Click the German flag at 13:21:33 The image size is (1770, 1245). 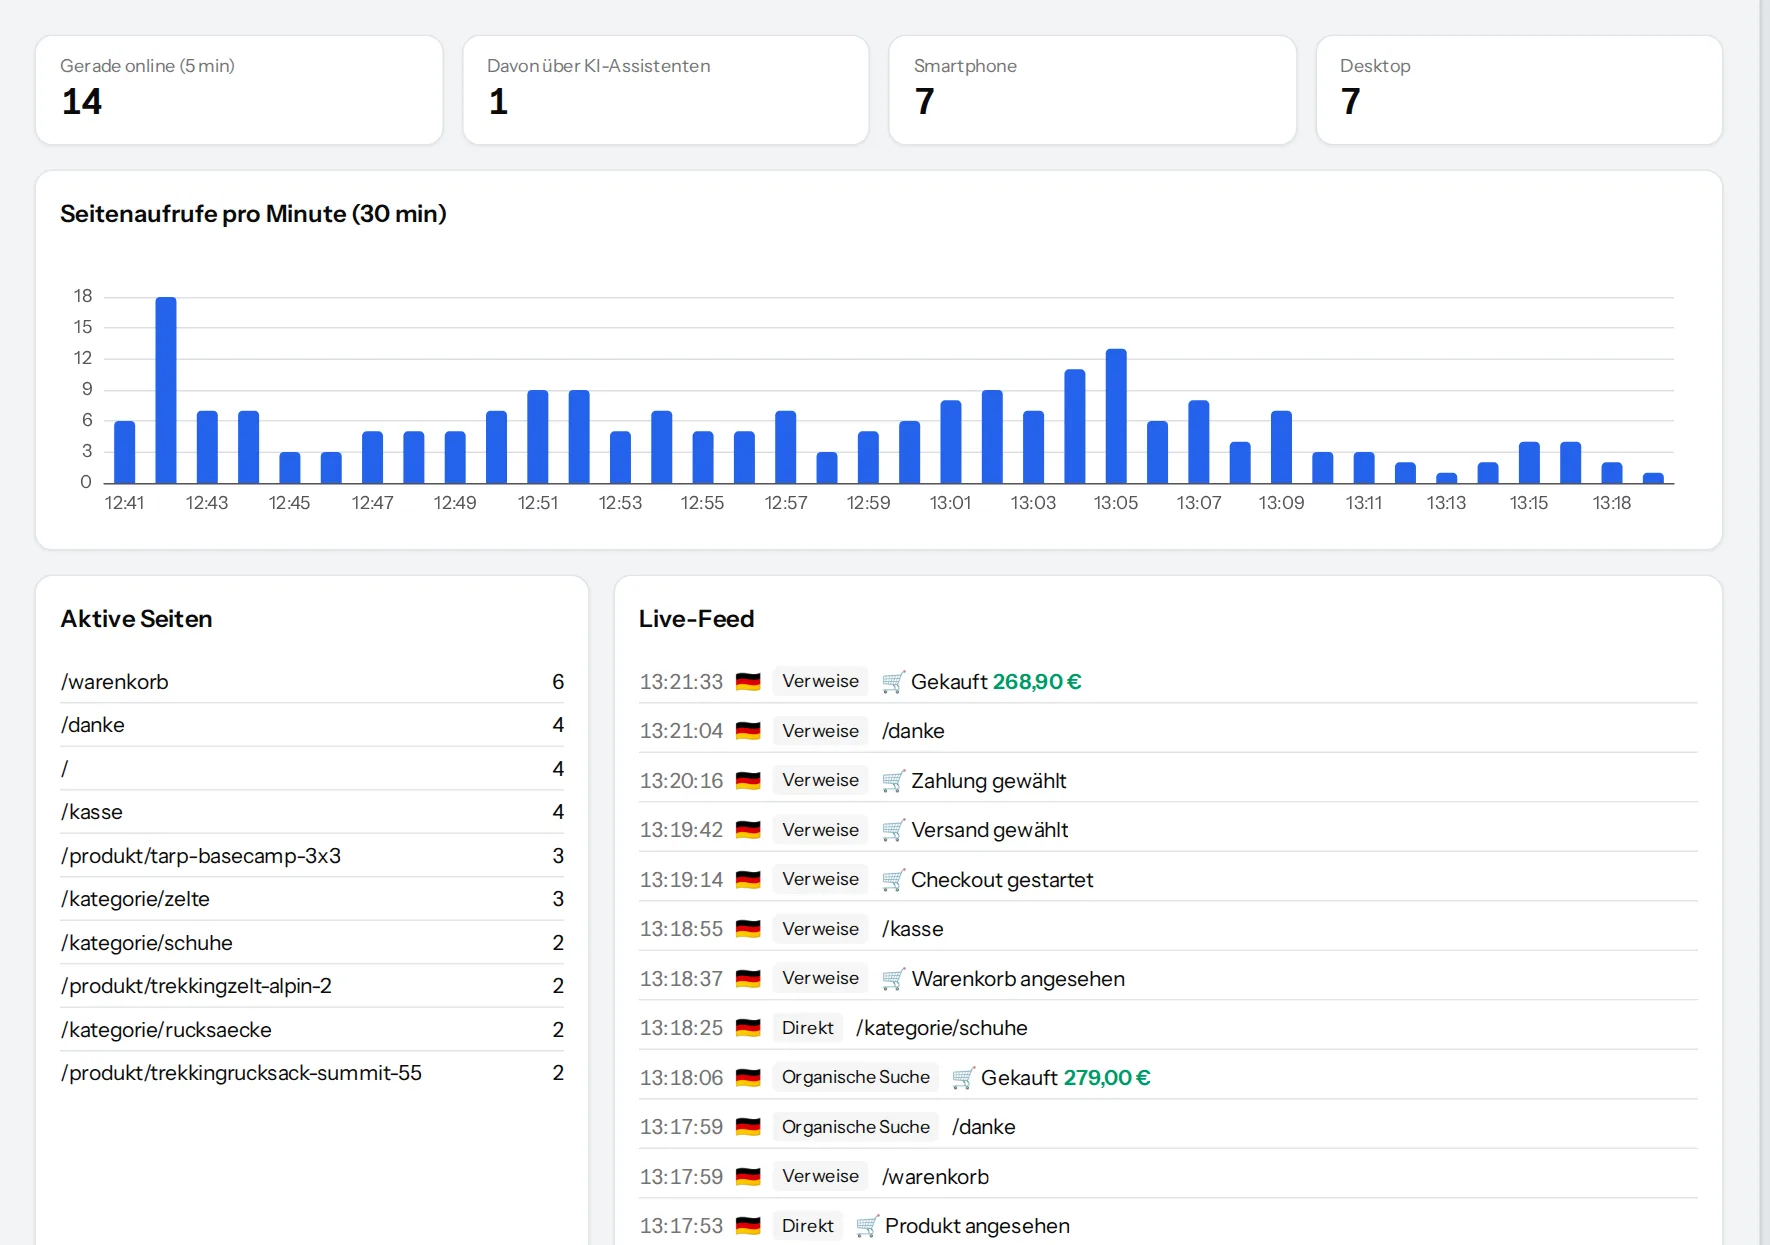(x=748, y=682)
